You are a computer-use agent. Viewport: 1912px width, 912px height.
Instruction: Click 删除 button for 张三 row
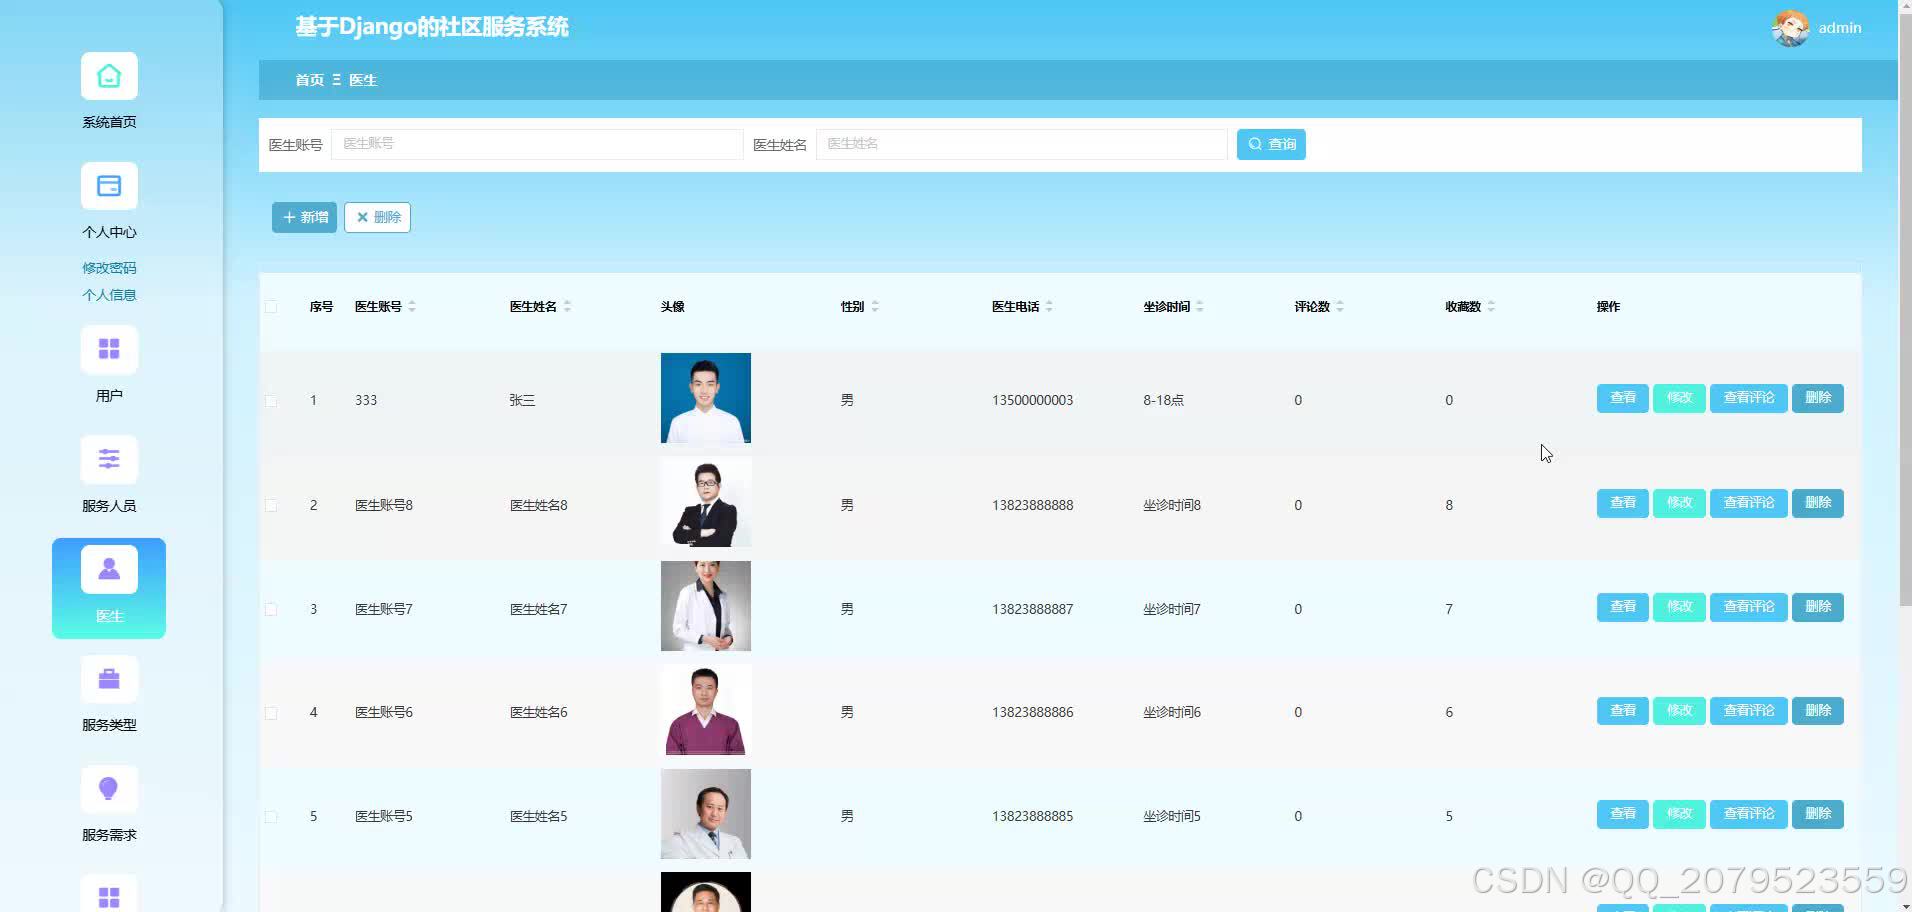(x=1817, y=398)
